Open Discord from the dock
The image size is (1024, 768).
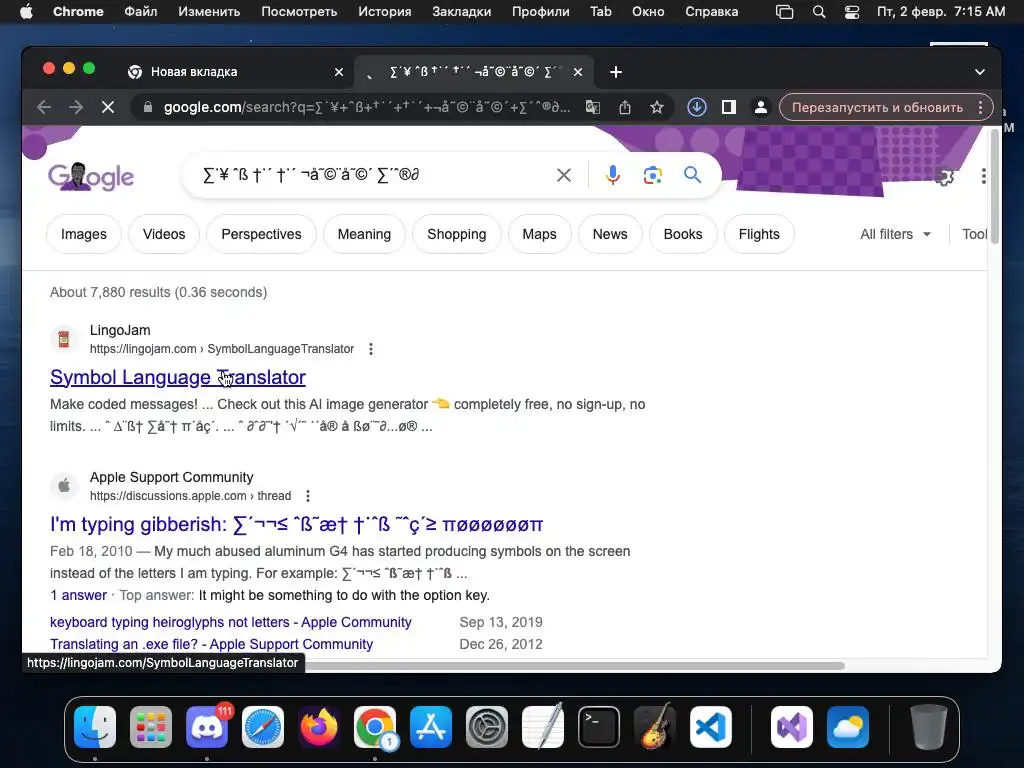coord(207,727)
